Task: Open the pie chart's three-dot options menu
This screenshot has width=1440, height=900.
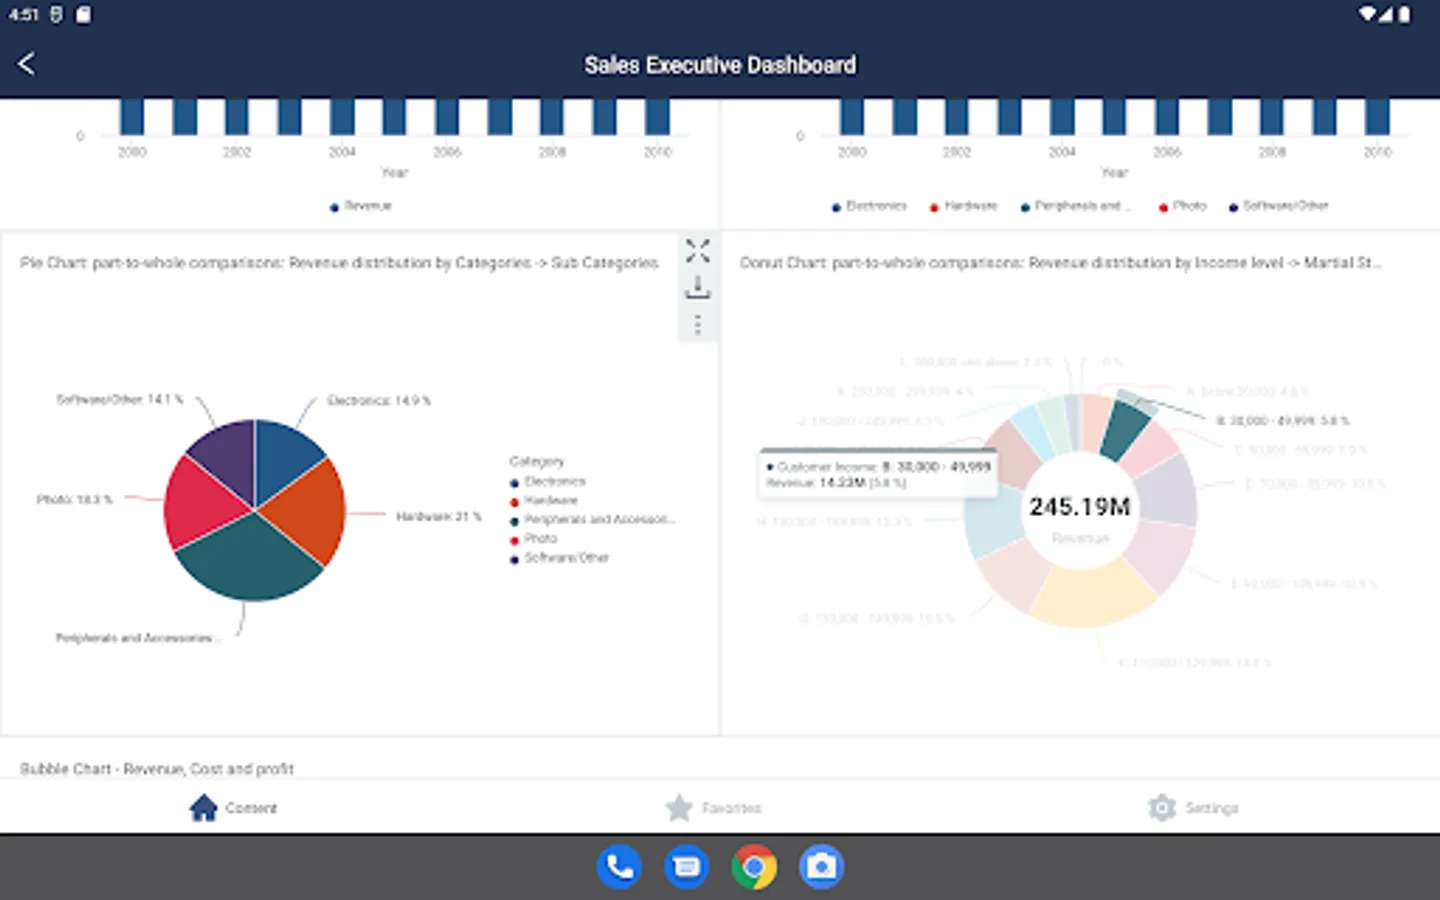Action: coord(697,324)
